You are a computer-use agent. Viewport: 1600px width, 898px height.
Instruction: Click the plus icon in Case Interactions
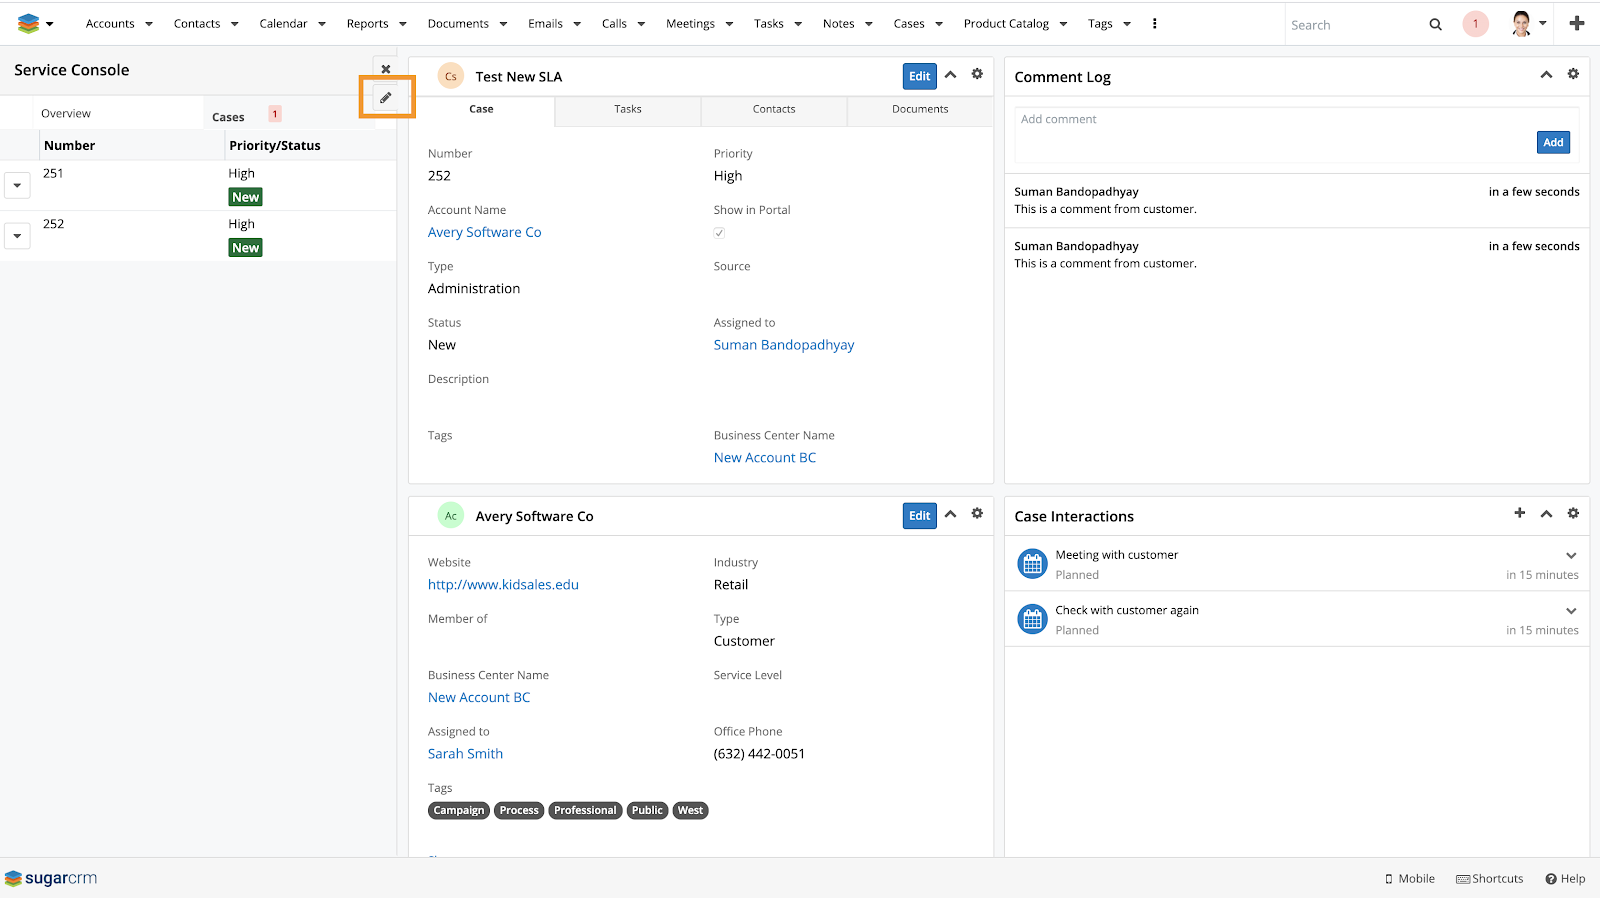[1519, 513]
